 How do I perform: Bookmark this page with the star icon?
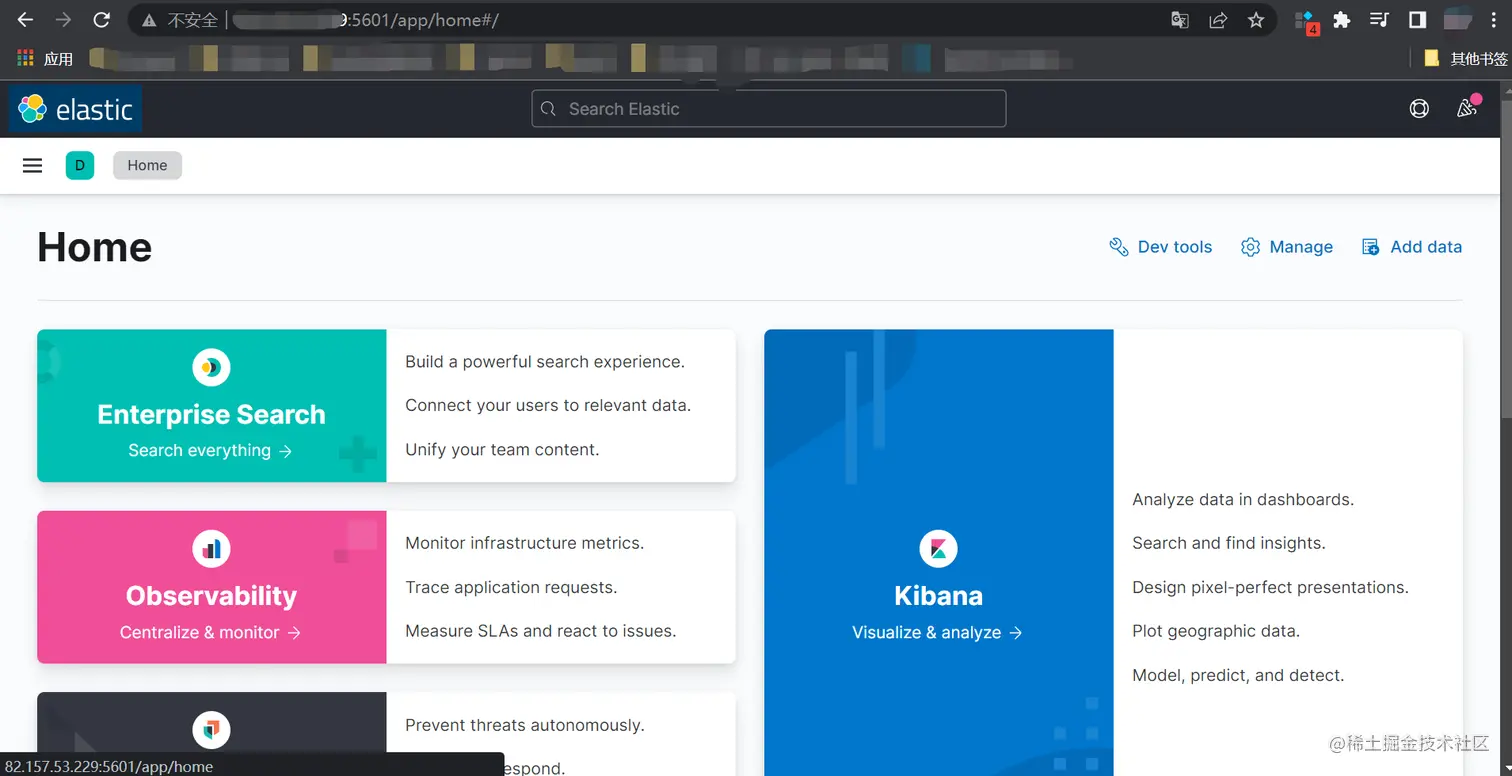pyautogui.click(x=1256, y=20)
